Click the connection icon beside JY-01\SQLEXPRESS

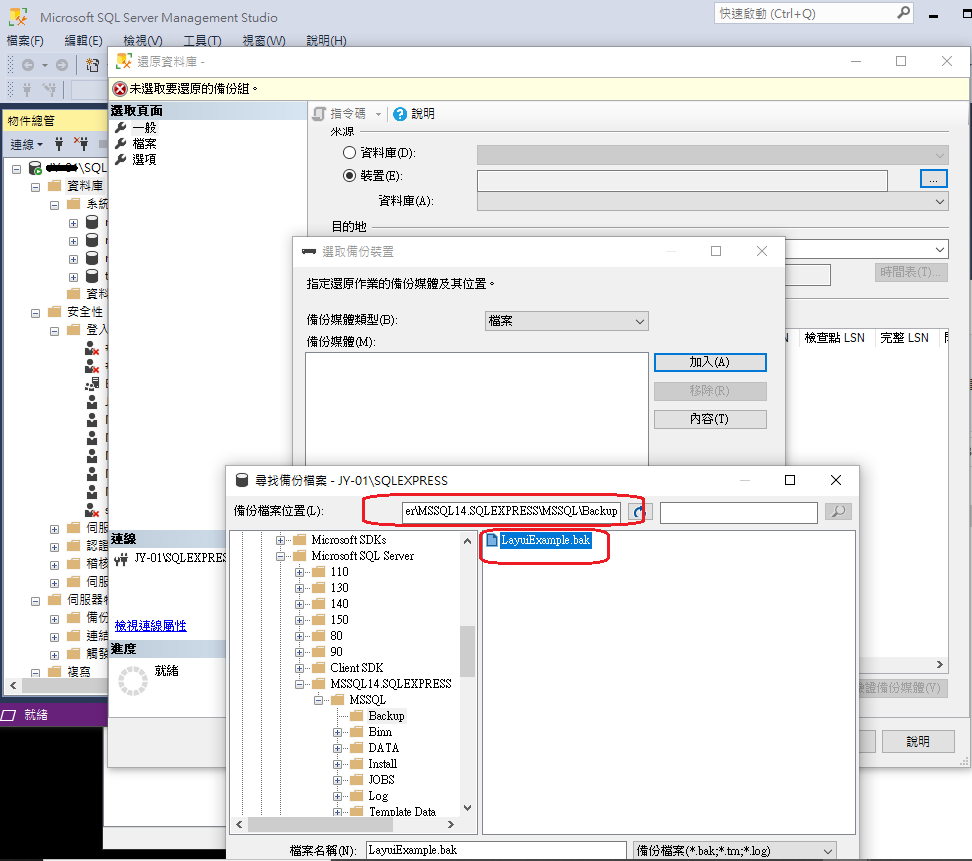(122, 559)
